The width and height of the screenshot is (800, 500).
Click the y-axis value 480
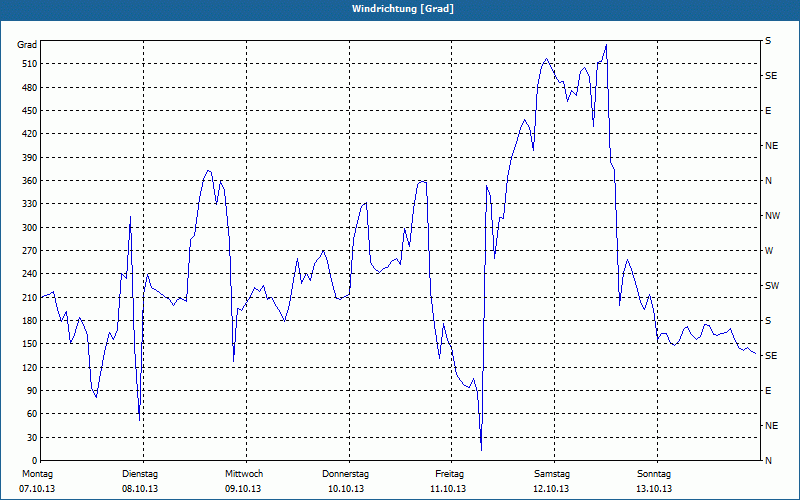click(30, 87)
